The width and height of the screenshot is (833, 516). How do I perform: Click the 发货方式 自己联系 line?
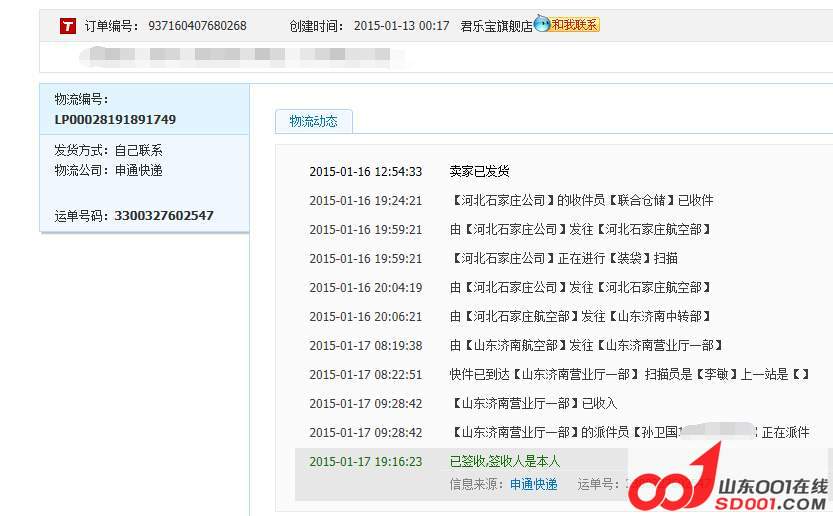(x=108, y=150)
